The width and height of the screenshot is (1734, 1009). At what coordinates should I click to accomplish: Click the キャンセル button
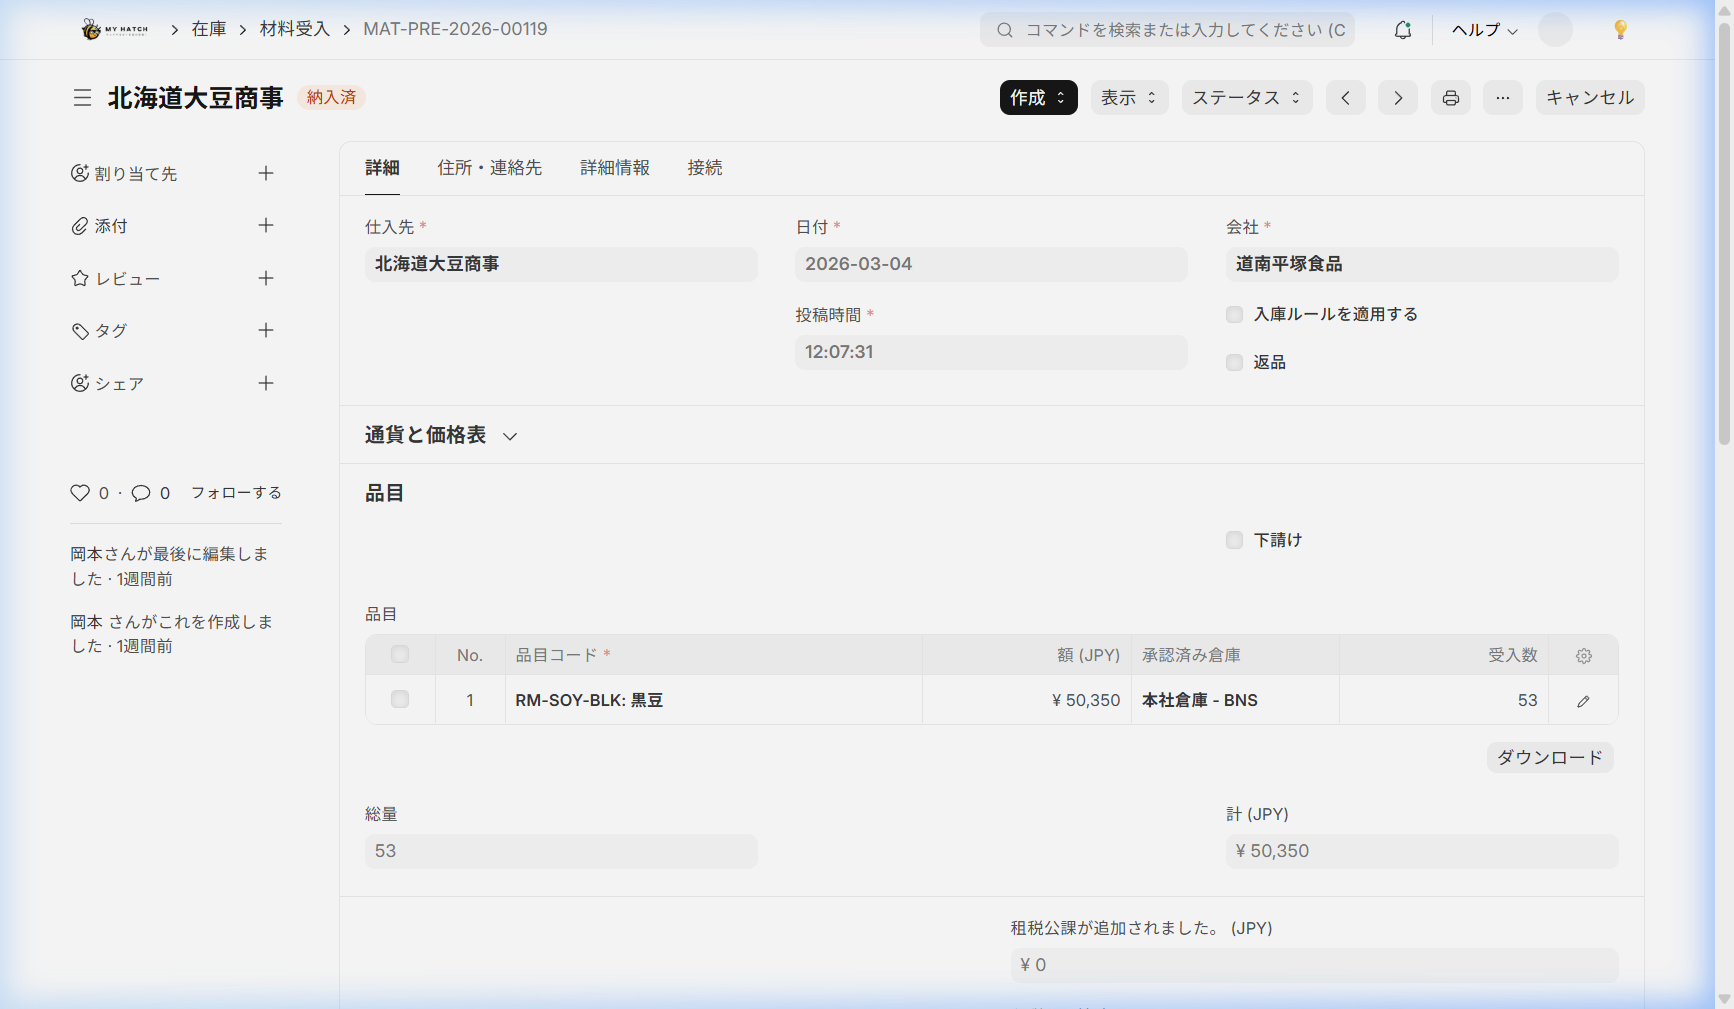1589,98
